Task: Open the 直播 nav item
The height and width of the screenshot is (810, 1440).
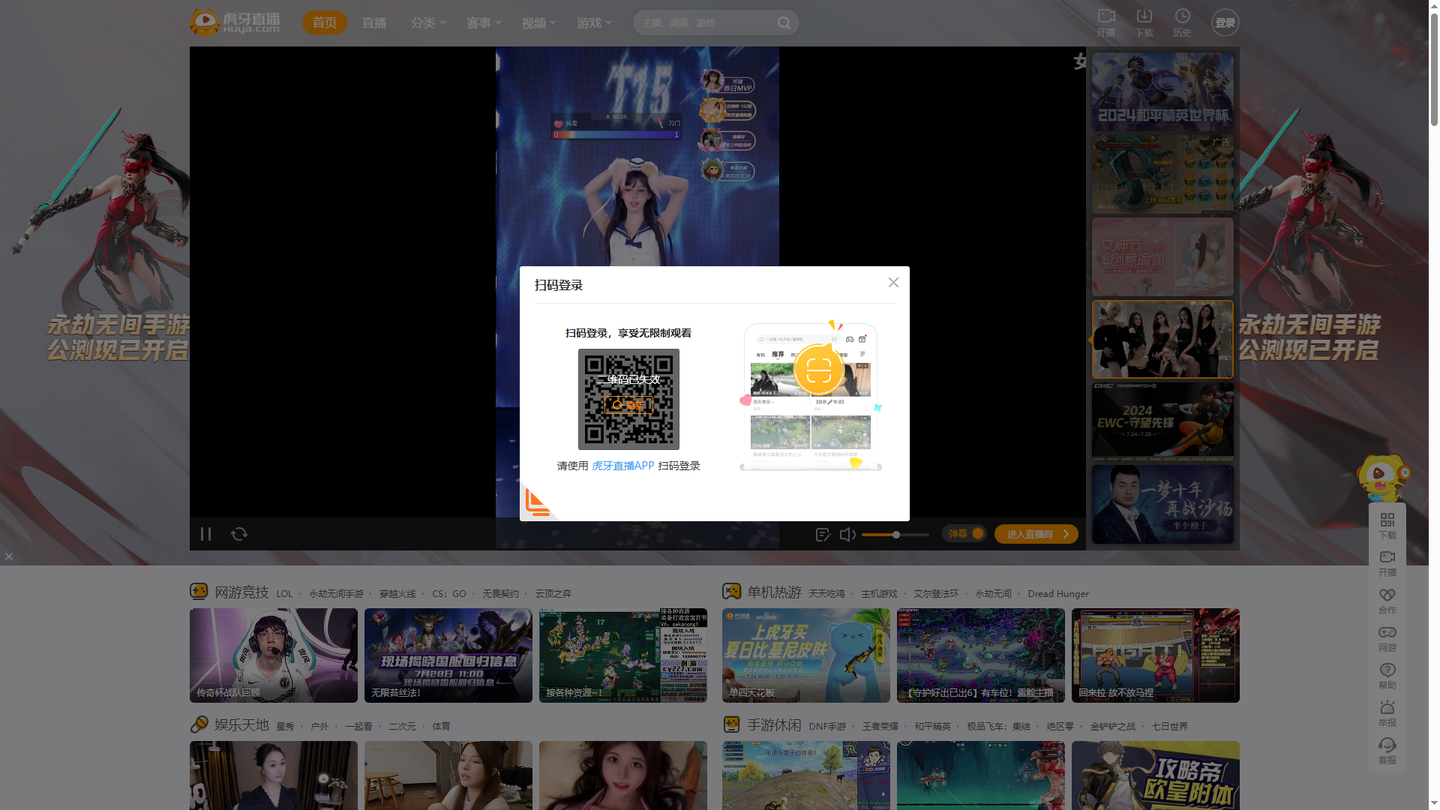Action: pos(374,22)
